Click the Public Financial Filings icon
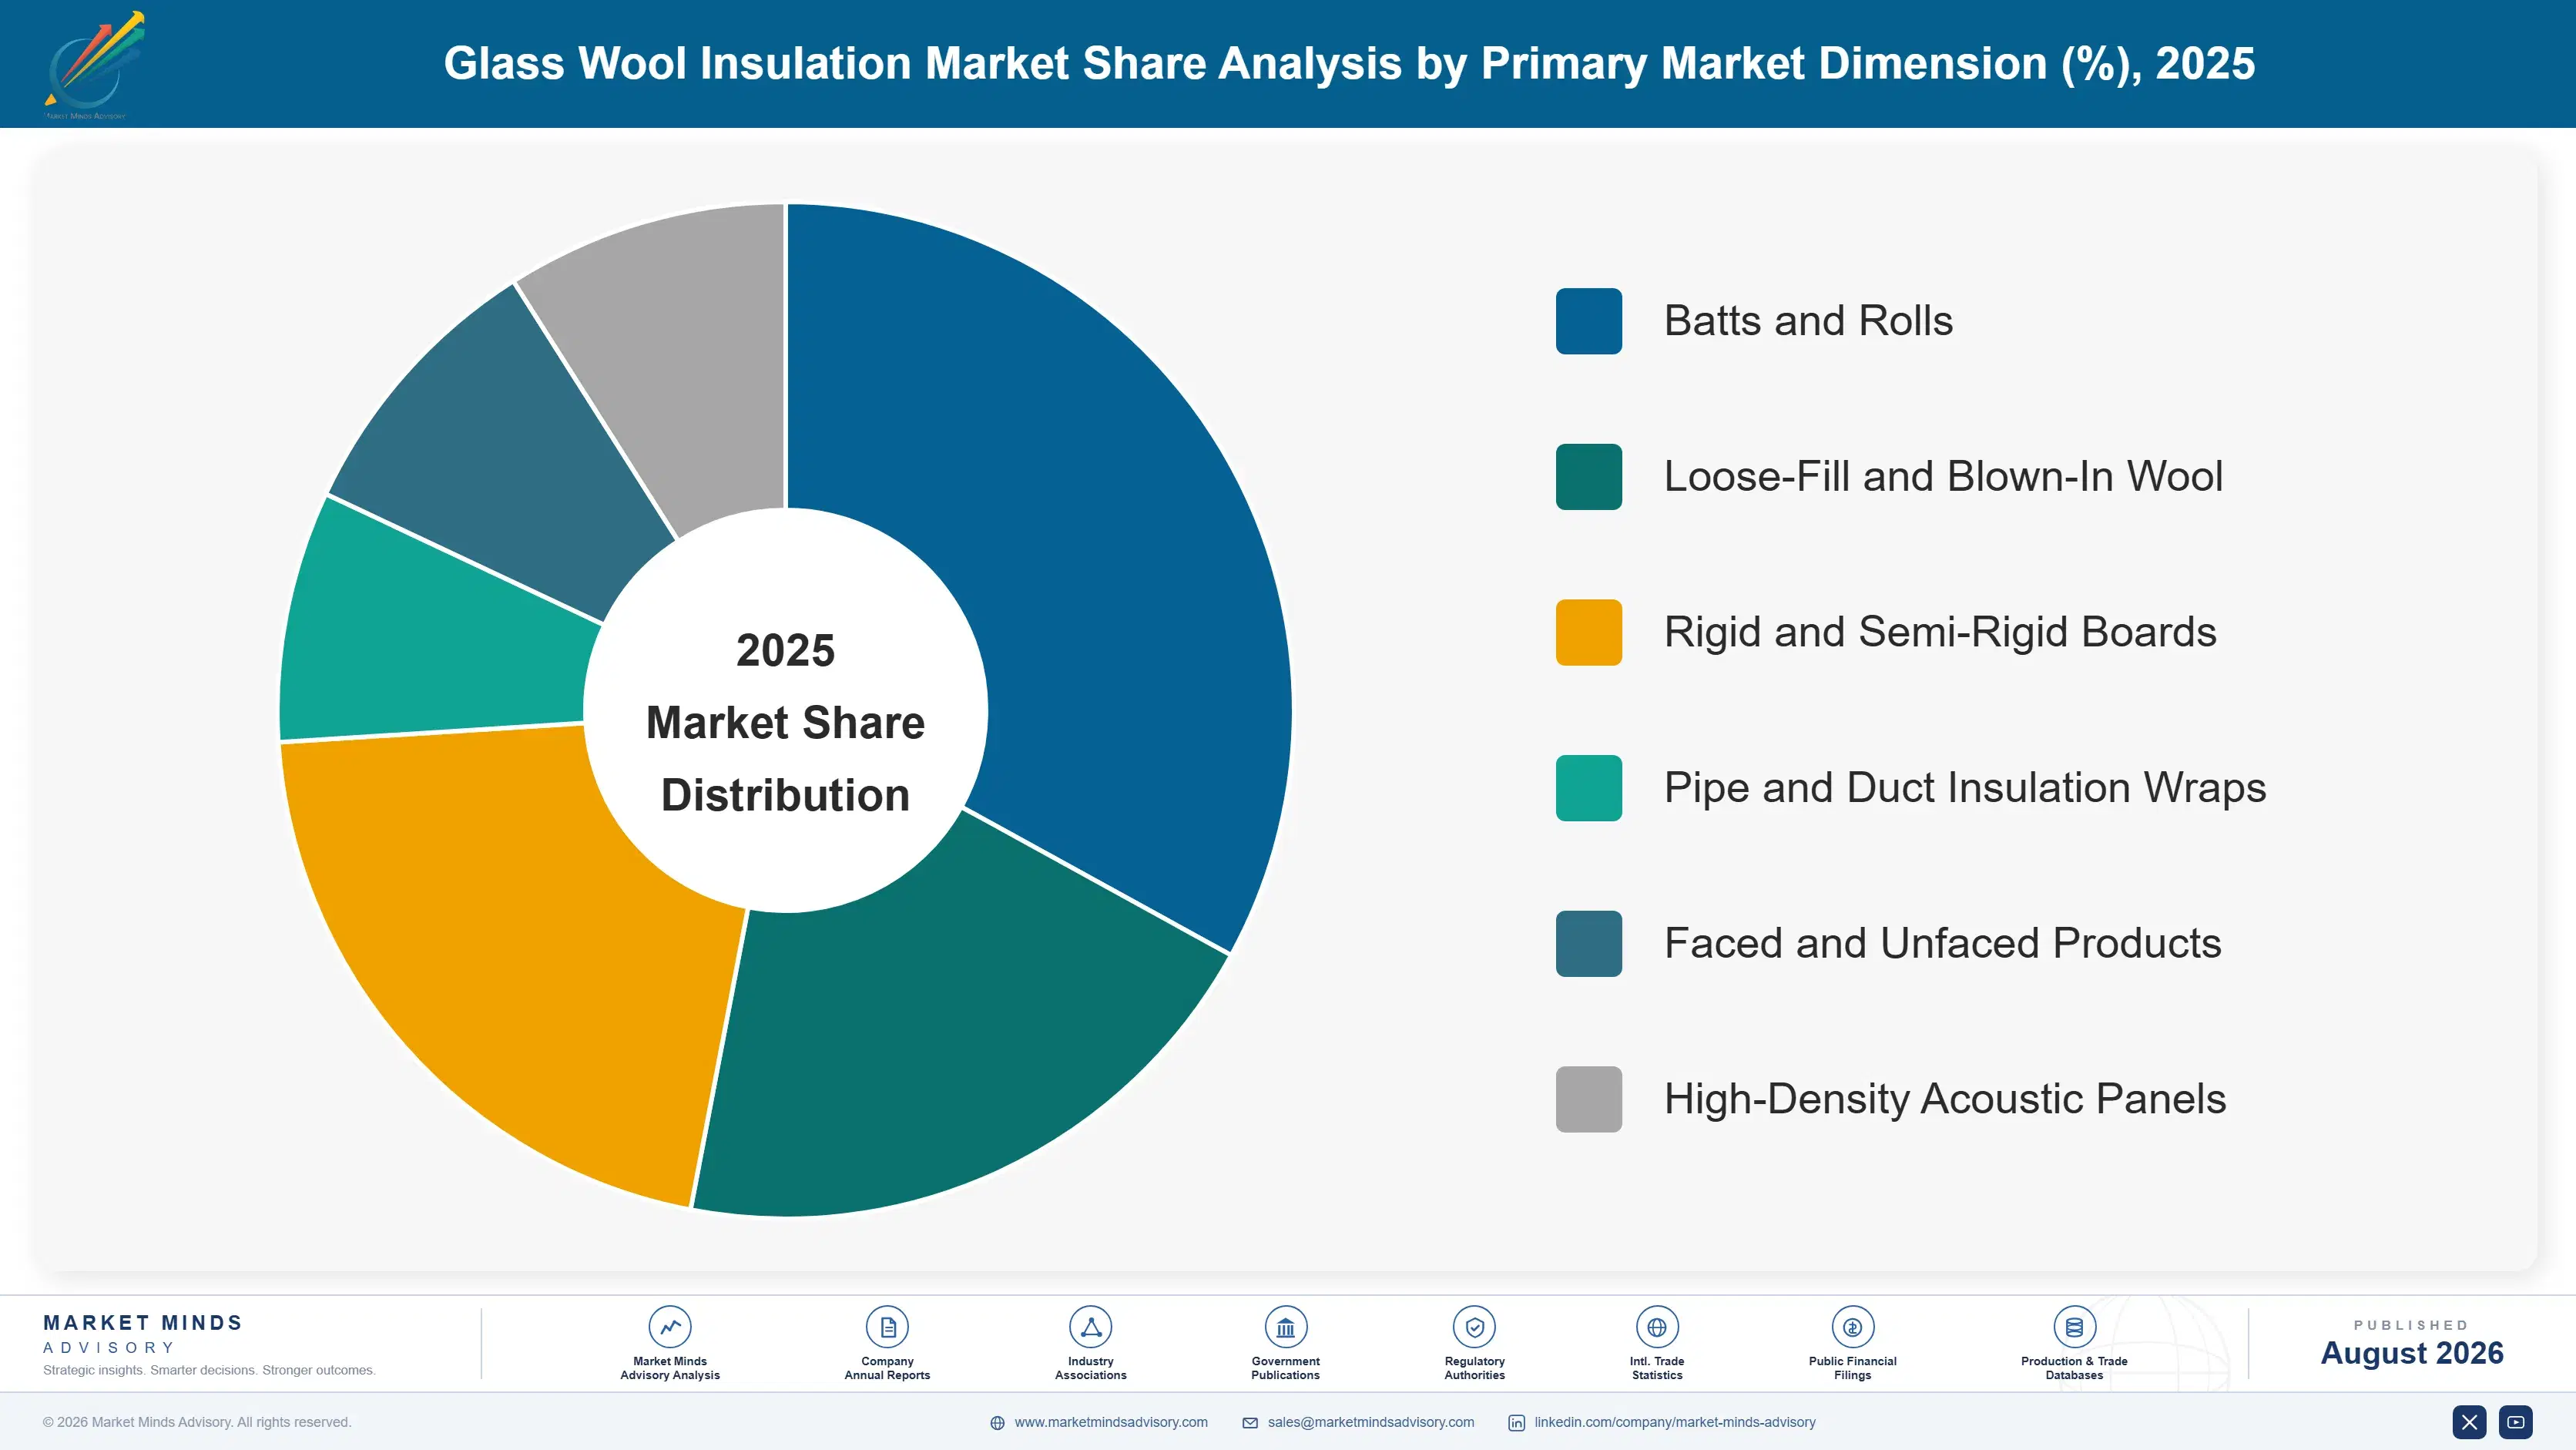The width and height of the screenshot is (2576, 1450). (x=1852, y=1327)
